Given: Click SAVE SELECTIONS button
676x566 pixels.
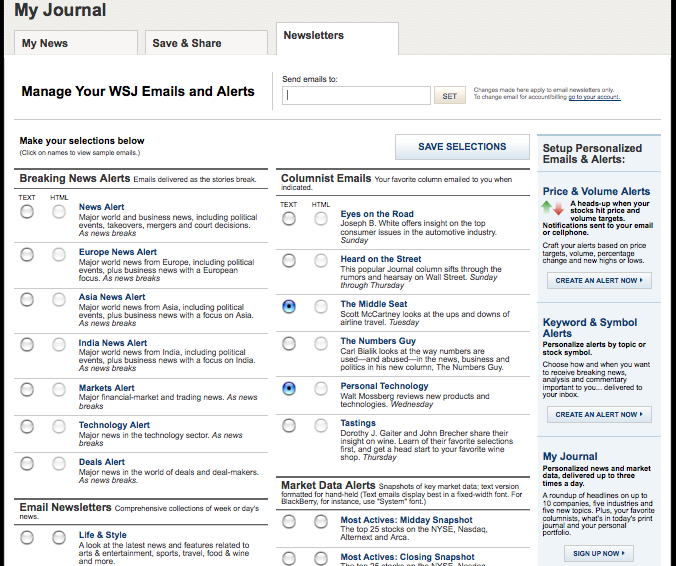Looking at the screenshot, I should tap(462, 147).
